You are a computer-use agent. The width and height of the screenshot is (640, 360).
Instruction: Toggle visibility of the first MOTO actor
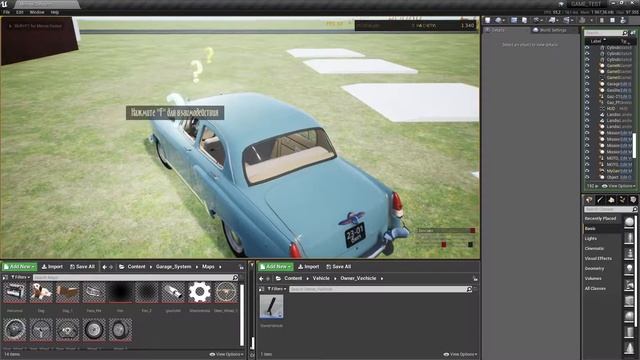(x=587, y=158)
